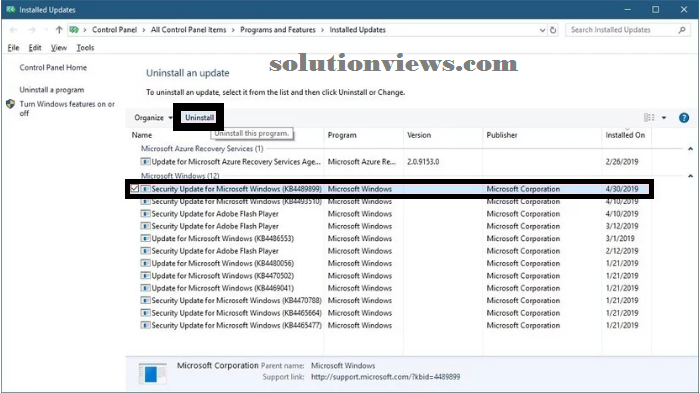
Task: Open the address bar history dropdown
Action: point(542,30)
